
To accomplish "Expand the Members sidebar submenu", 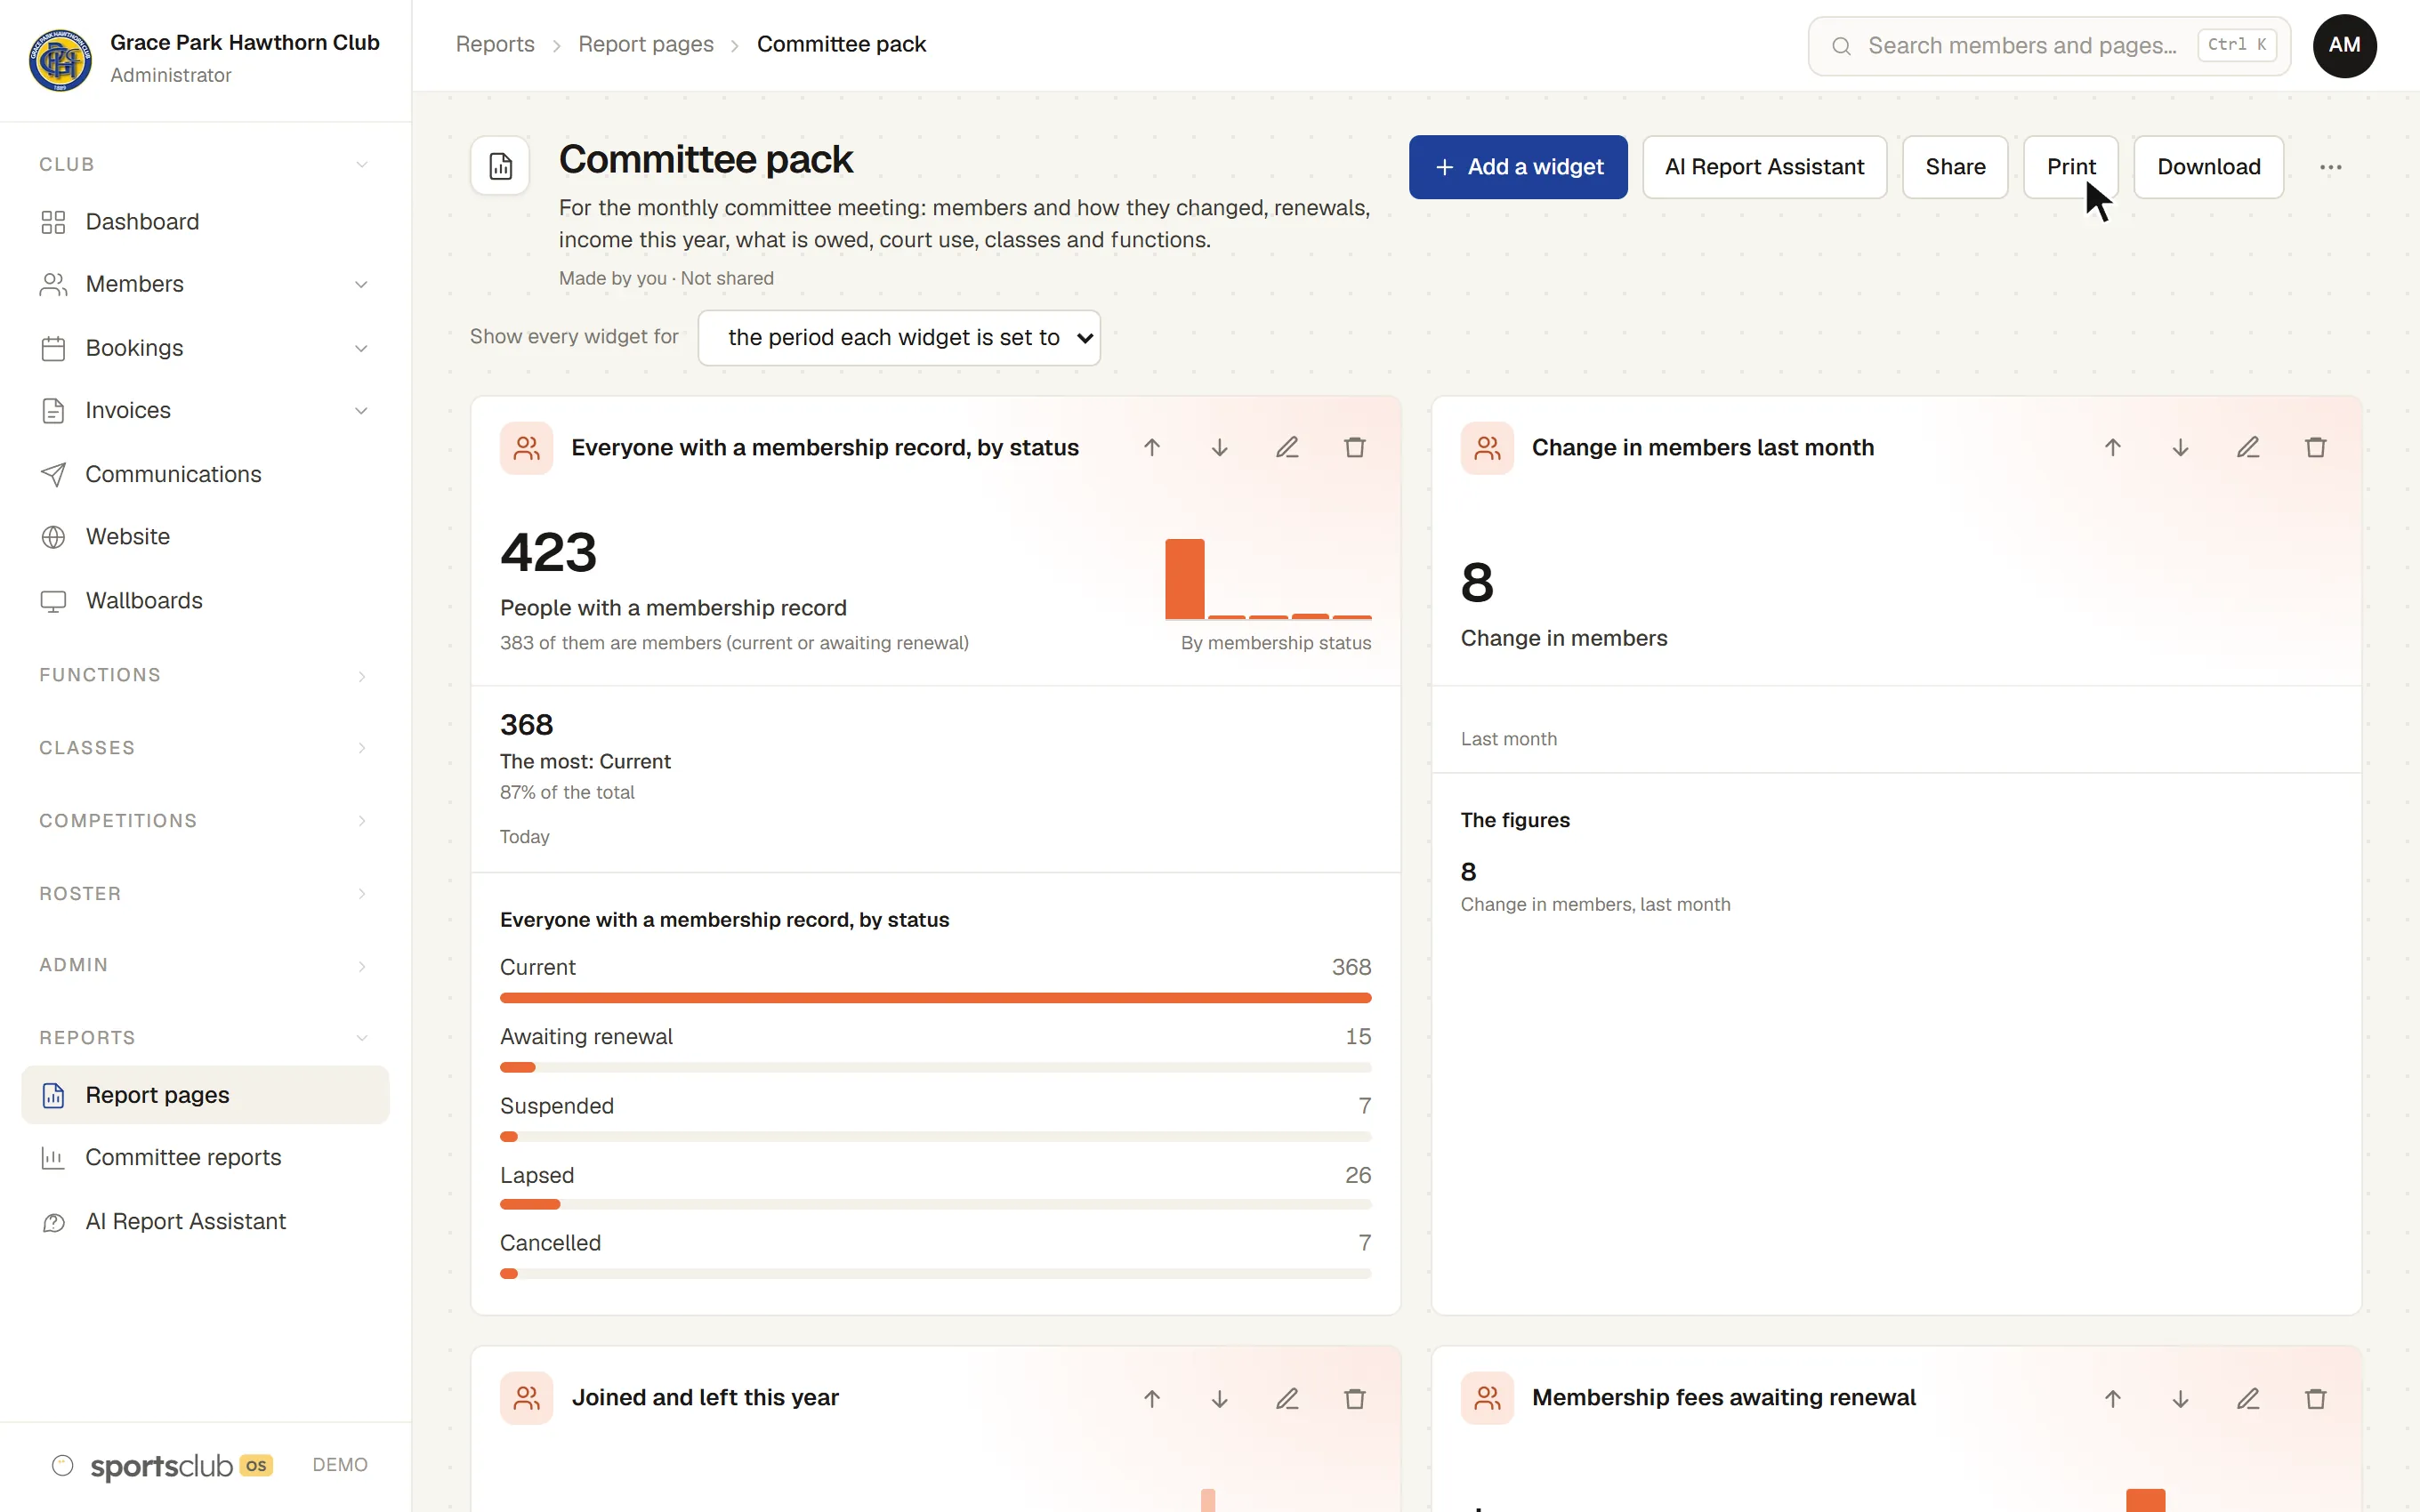I will coord(361,285).
